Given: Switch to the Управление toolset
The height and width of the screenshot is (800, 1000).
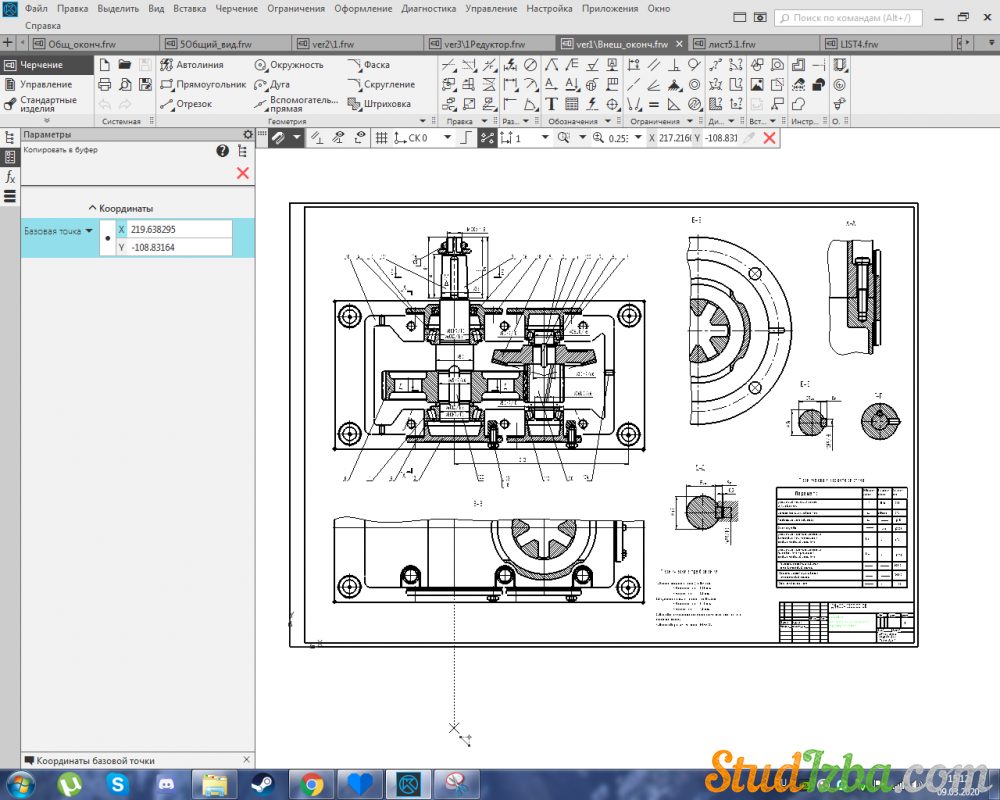Looking at the screenshot, I should [45, 85].
